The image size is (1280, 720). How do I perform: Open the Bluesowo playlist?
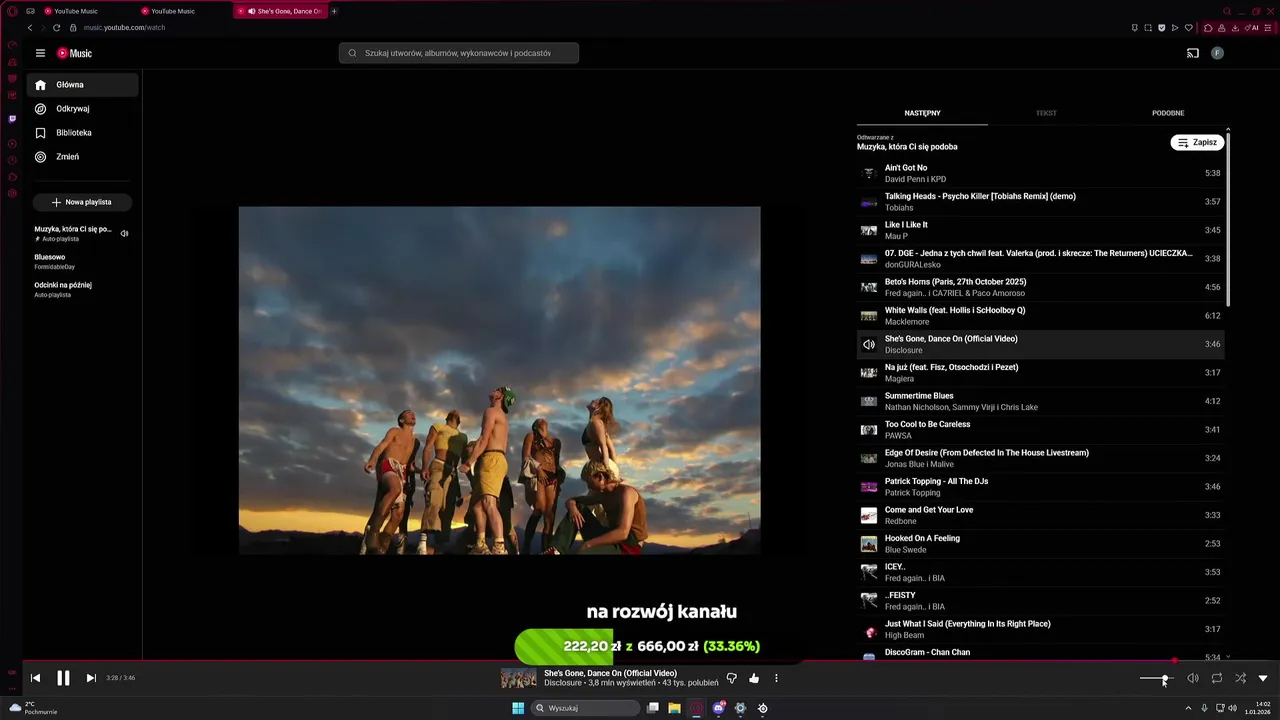click(x=82, y=261)
